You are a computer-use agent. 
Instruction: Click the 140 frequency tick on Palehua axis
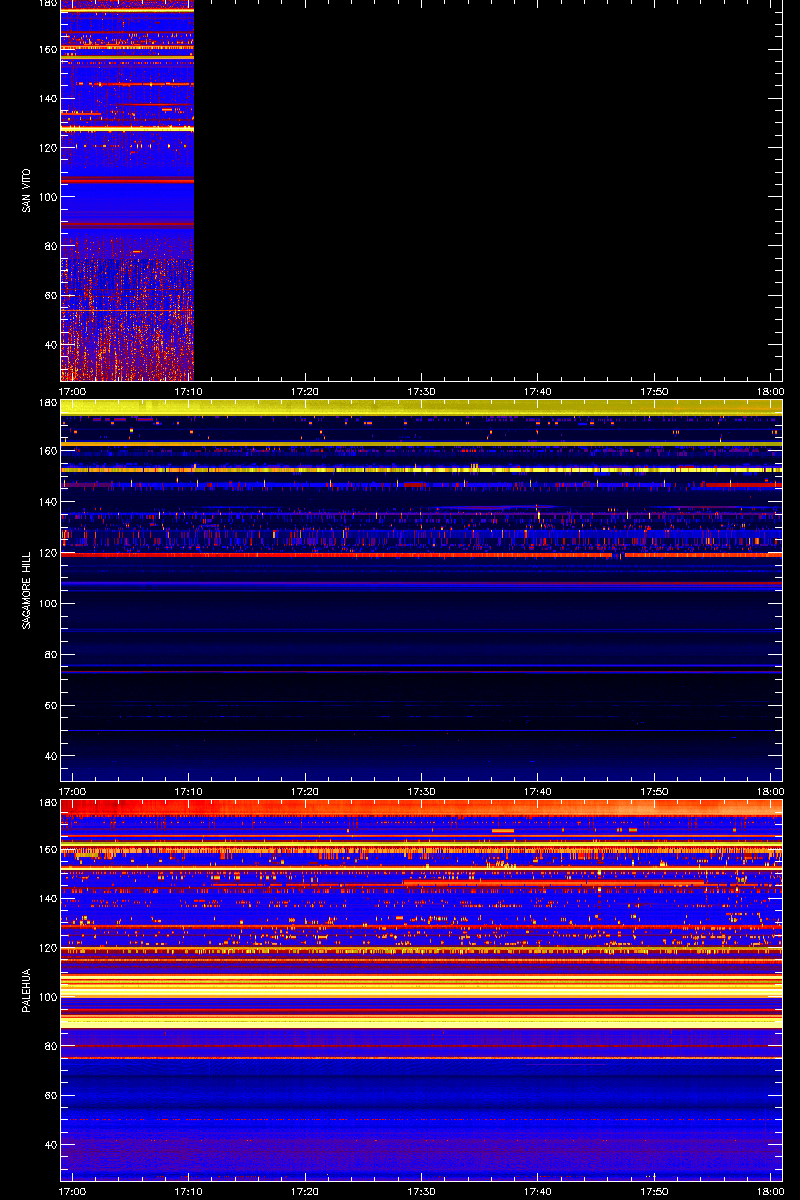point(46,898)
